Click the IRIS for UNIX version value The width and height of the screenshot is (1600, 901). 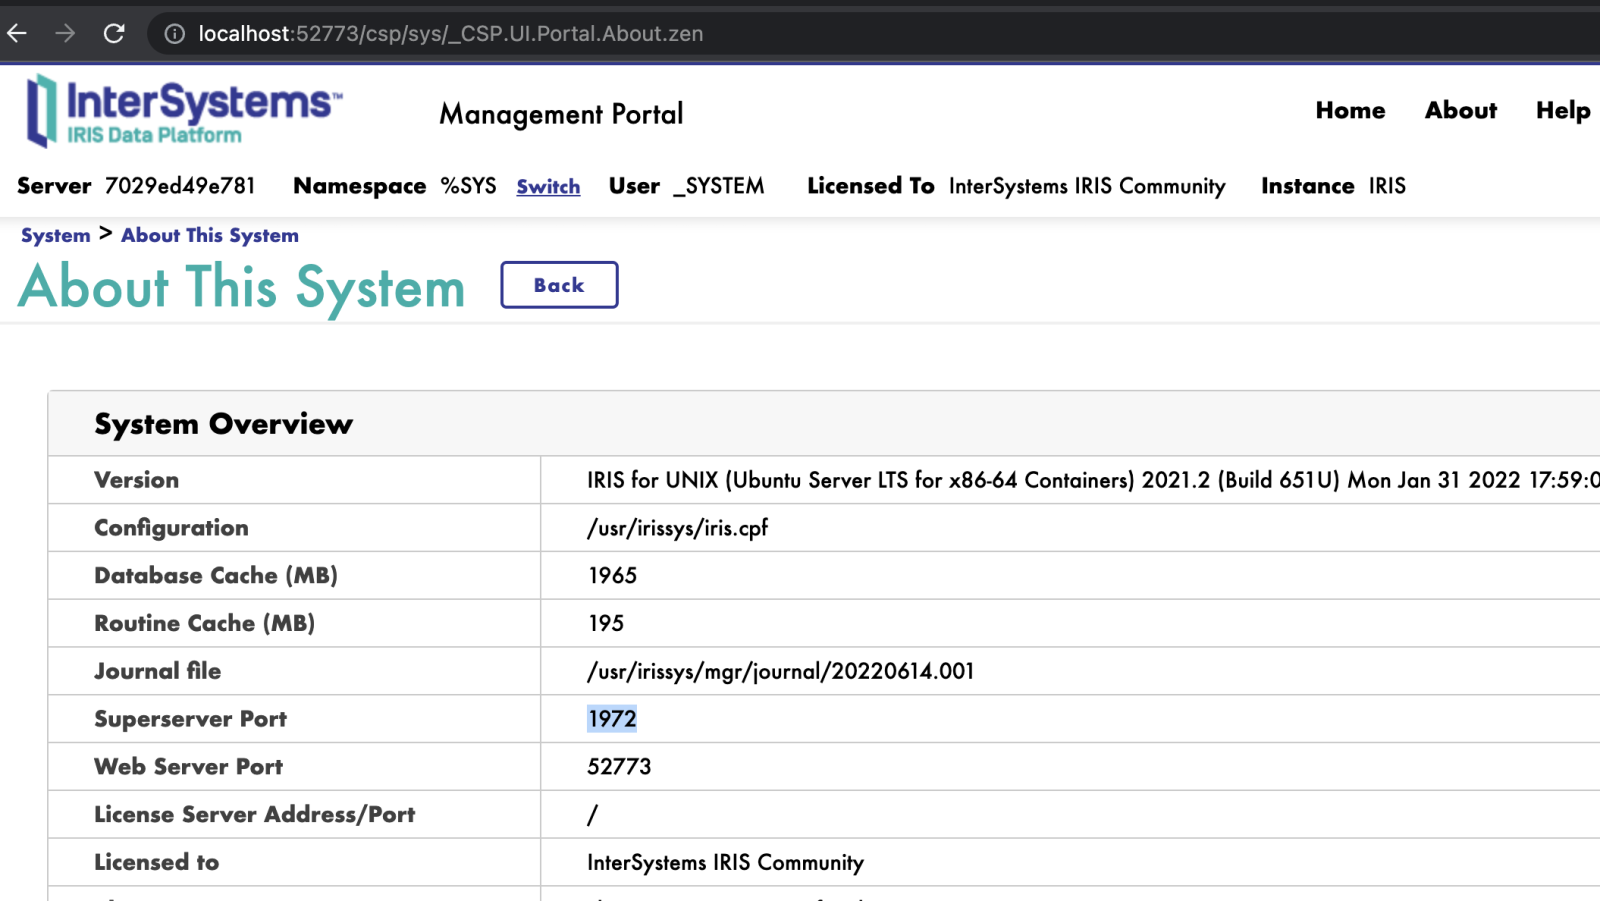click(x=1093, y=480)
